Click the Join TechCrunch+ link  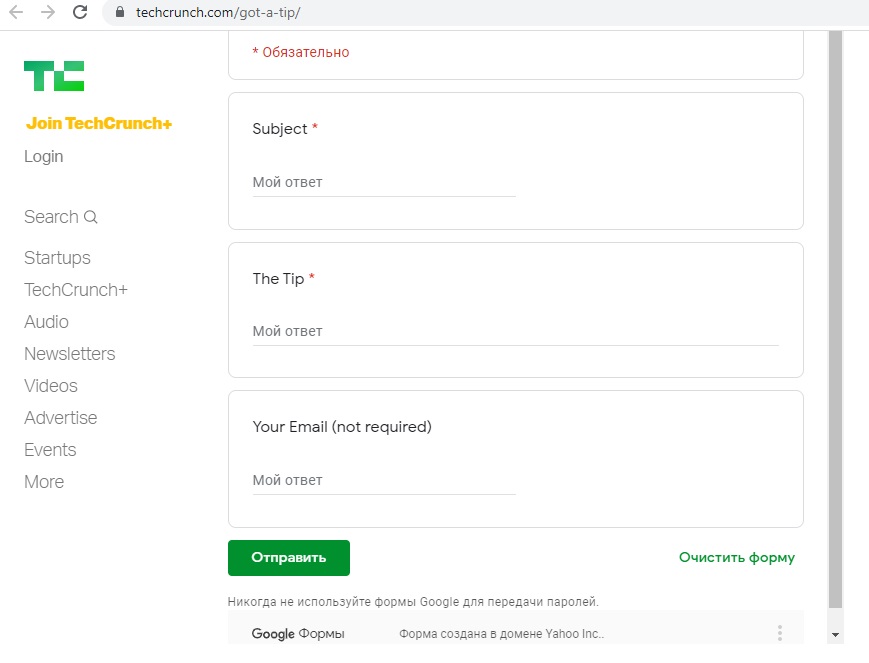(x=99, y=123)
